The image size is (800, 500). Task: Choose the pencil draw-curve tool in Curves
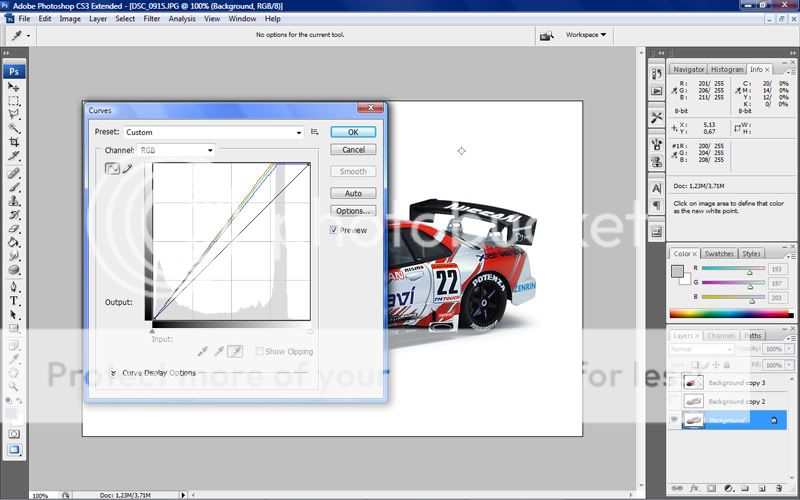pos(127,168)
